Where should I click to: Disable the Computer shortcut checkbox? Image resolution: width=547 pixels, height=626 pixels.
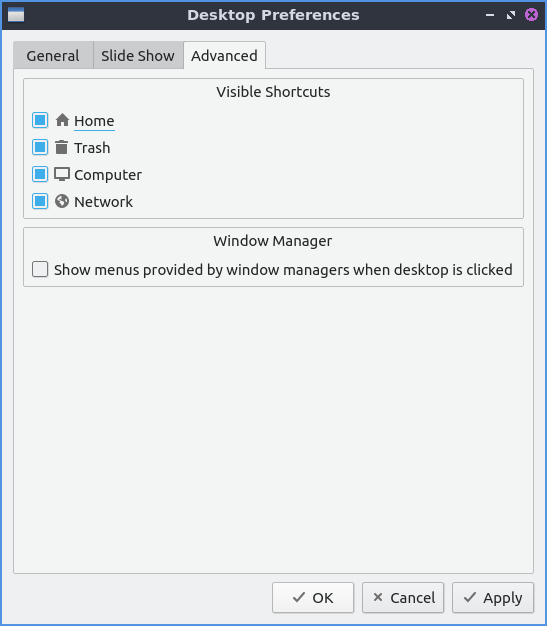point(40,174)
